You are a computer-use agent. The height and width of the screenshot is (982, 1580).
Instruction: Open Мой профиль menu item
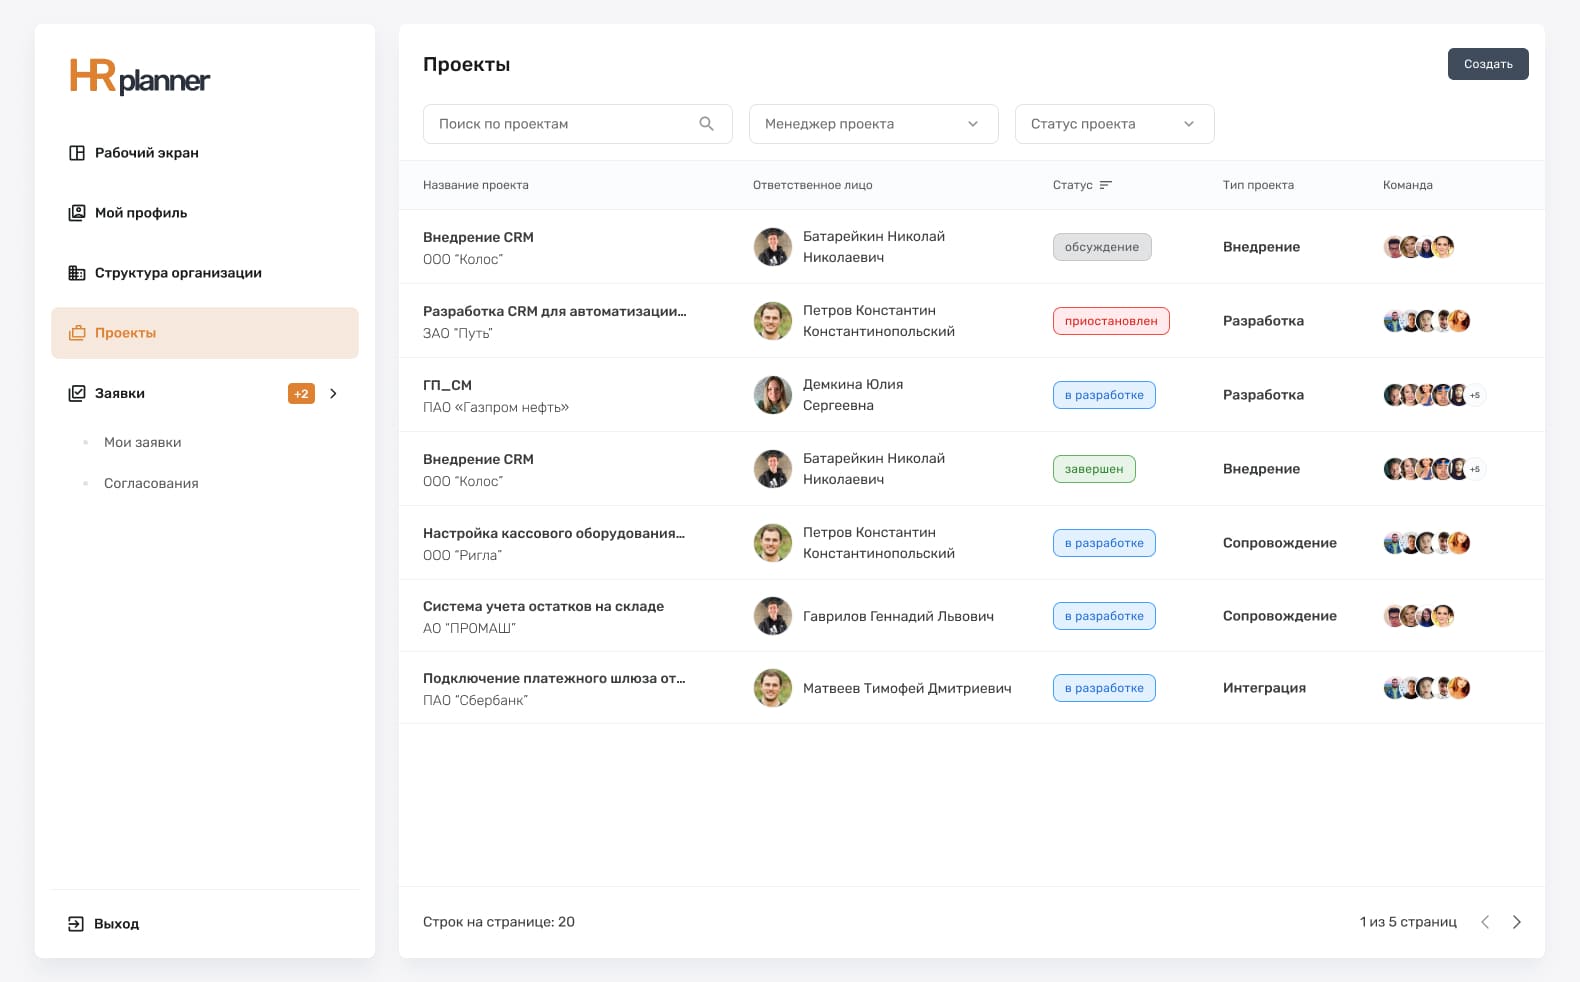[x=205, y=213]
